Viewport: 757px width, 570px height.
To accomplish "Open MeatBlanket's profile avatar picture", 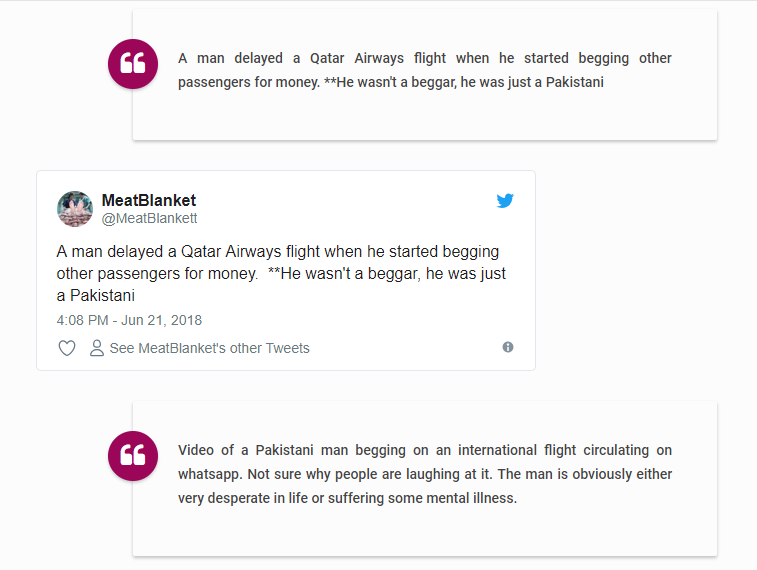I will [x=75, y=209].
